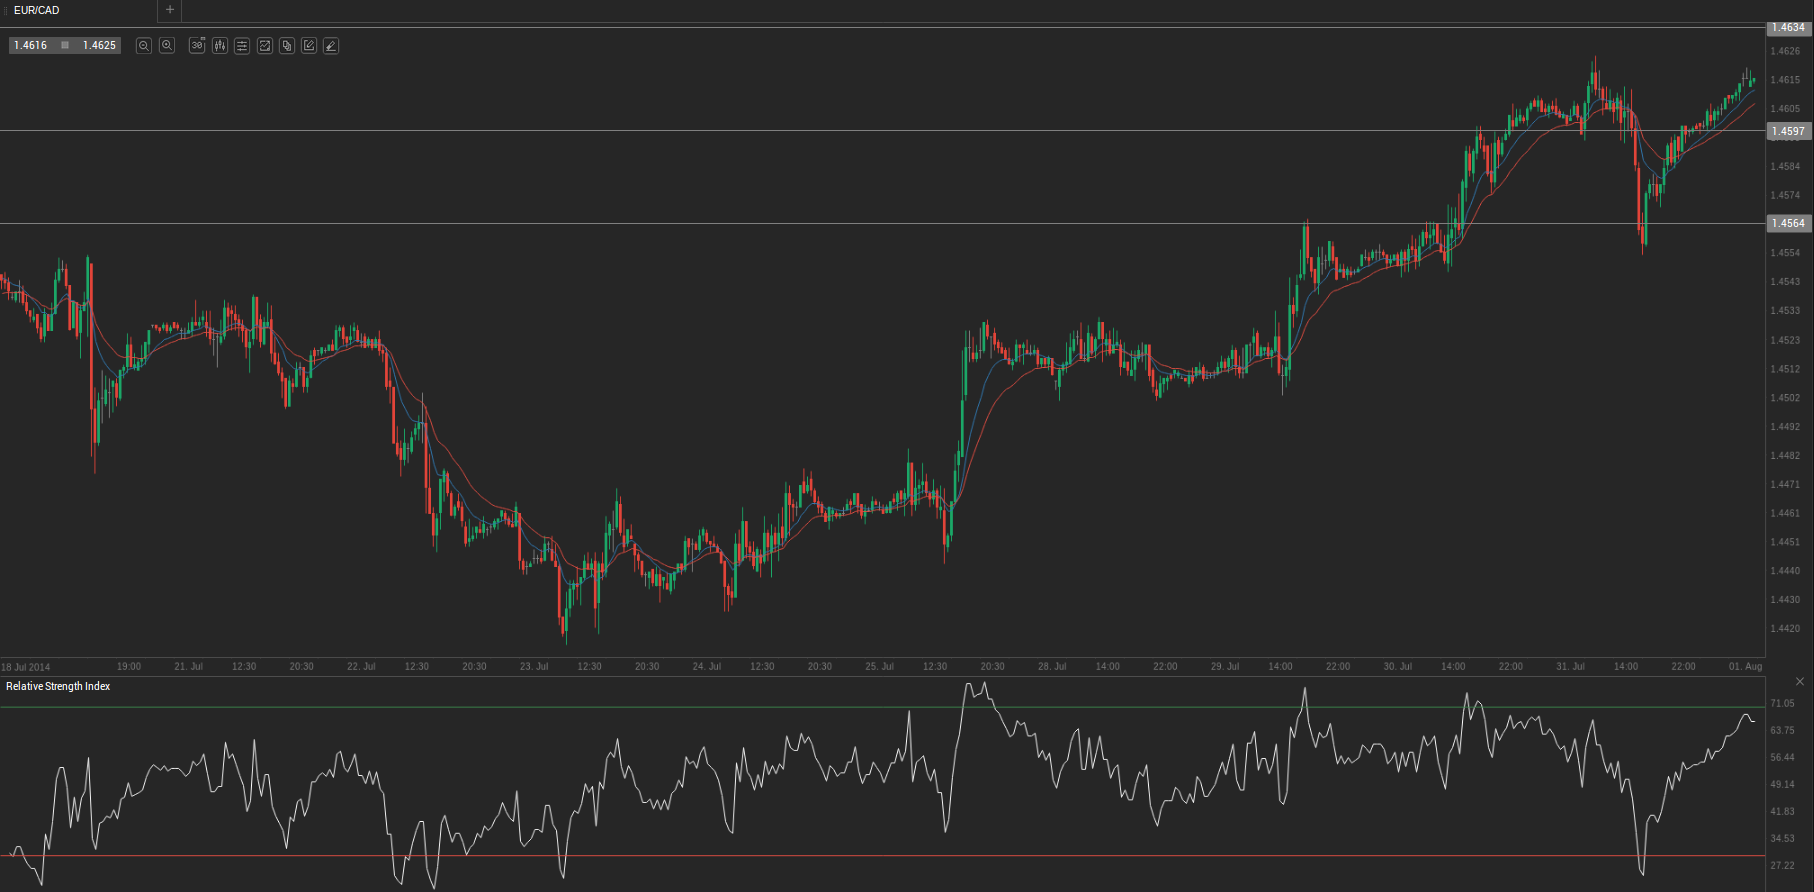Change the candlestick chart type
The height and width of the screenshot is (892, 1814).
pyautogui.click(x=220, y=46)
